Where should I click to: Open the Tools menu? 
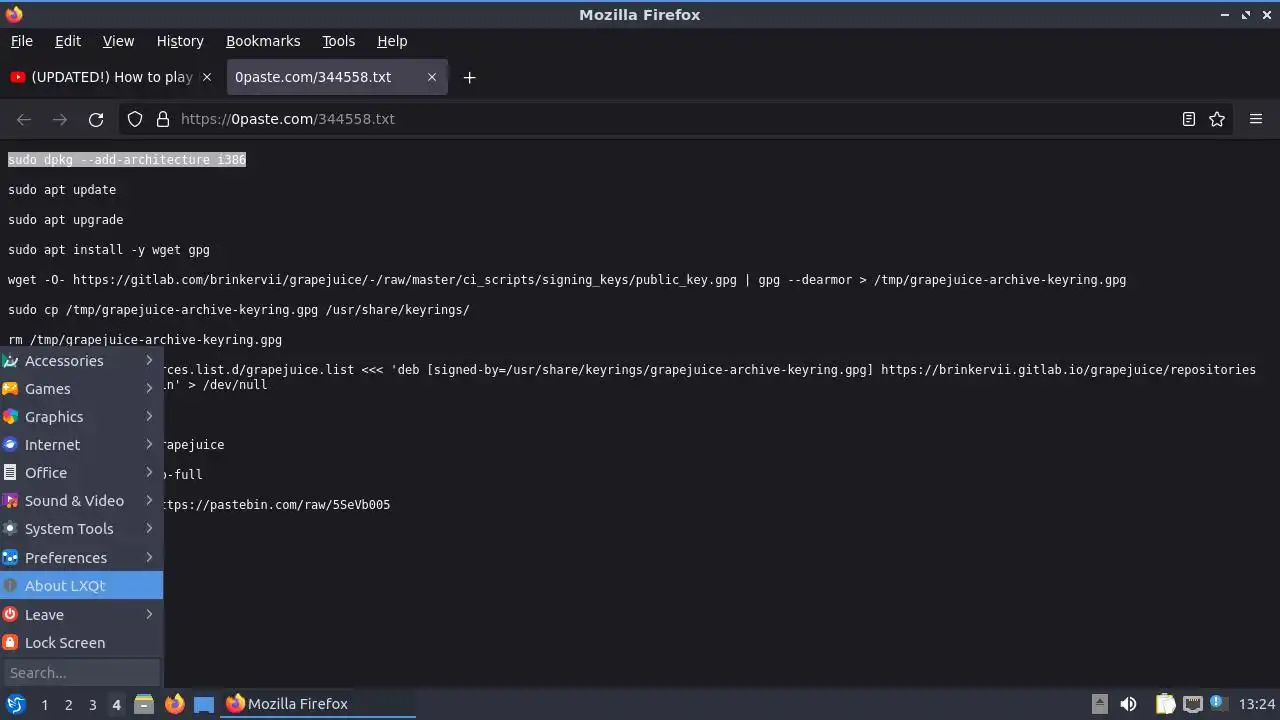pos(338,41)
